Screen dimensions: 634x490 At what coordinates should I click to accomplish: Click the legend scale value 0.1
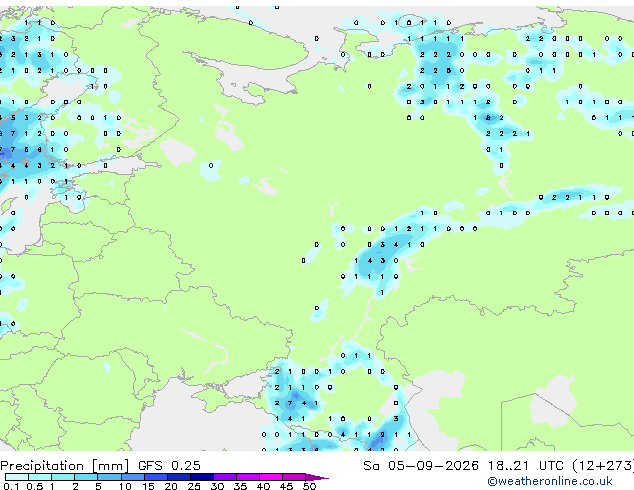click(12, 486)
